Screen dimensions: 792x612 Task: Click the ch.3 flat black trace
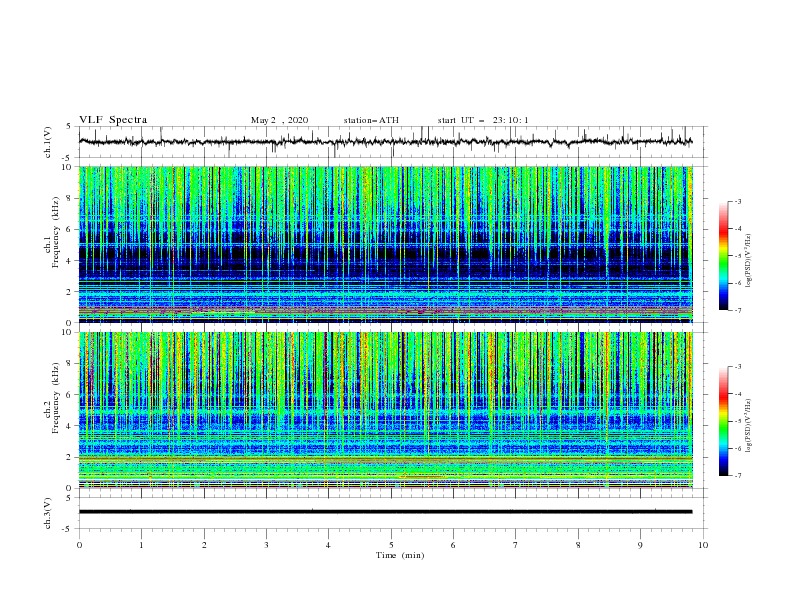[385, 512]
